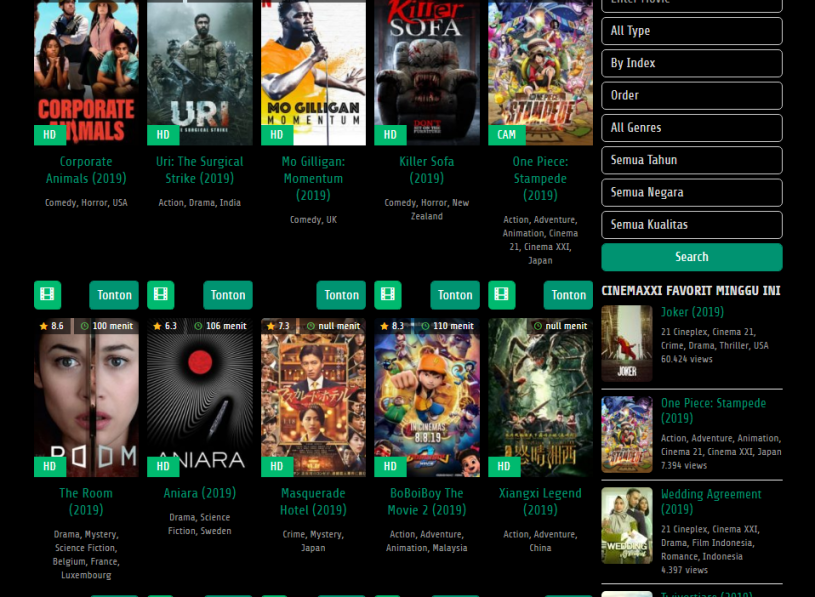Open the Semua Negara dropdown
815x597 pixels.
(x=692, y=193)
